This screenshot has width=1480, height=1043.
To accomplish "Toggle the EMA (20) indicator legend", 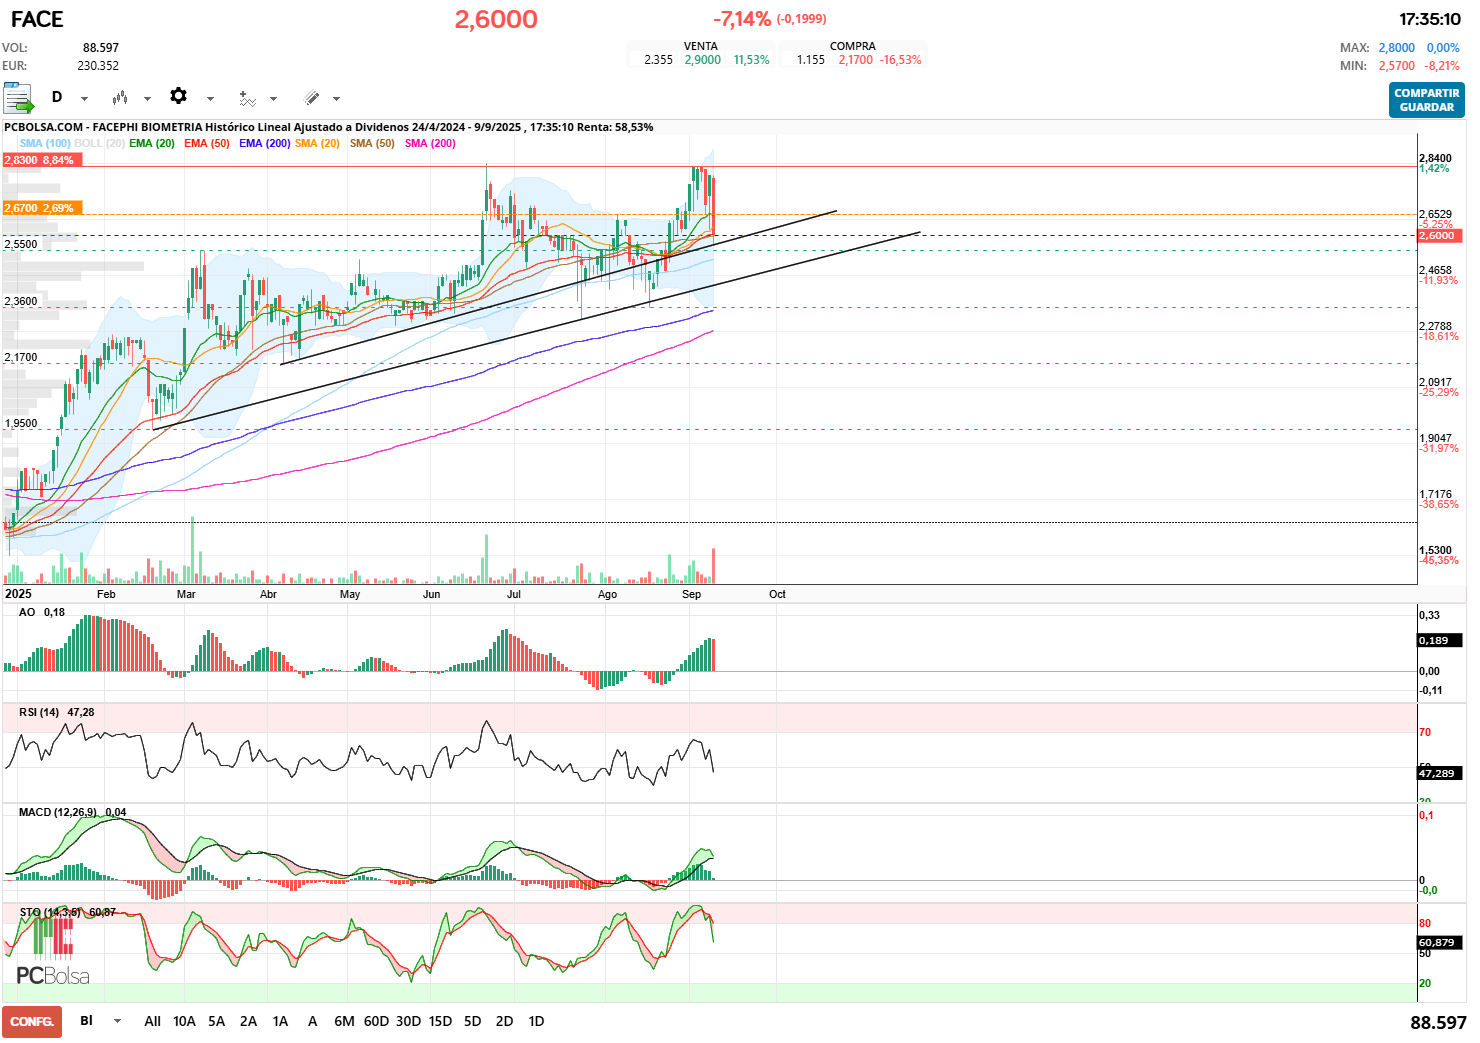I will coord(152,143).
